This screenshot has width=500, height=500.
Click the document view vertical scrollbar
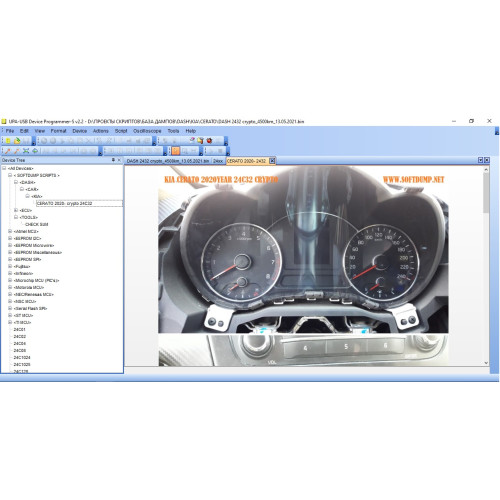point(486,266)
